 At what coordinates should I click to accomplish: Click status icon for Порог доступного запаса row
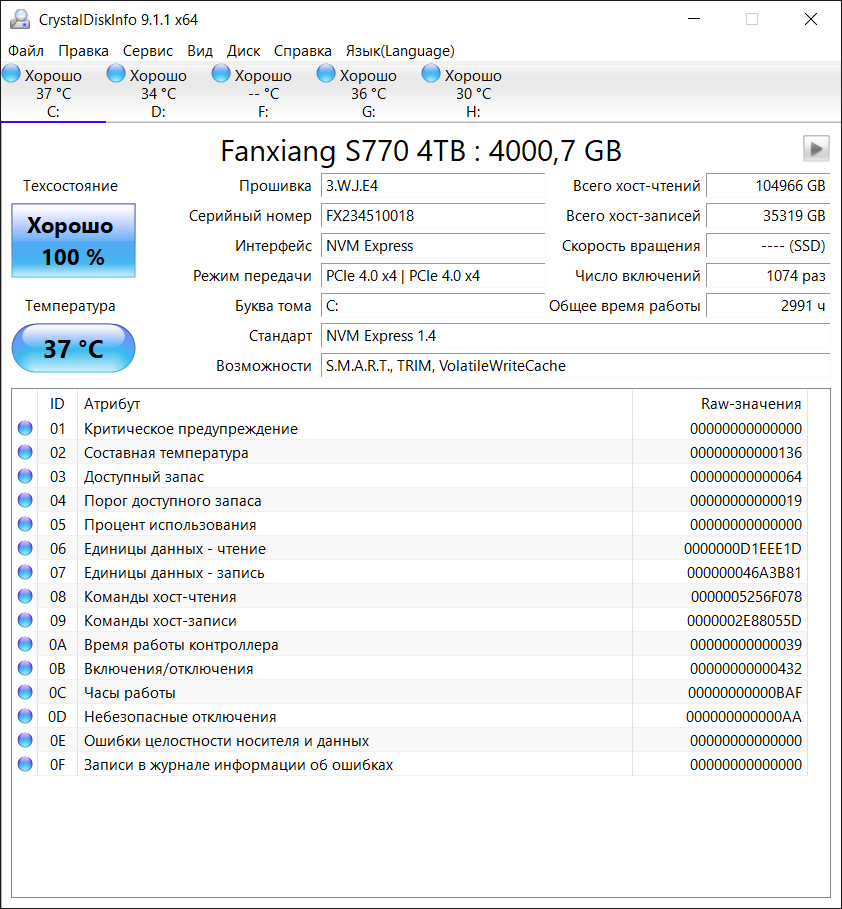25,500
